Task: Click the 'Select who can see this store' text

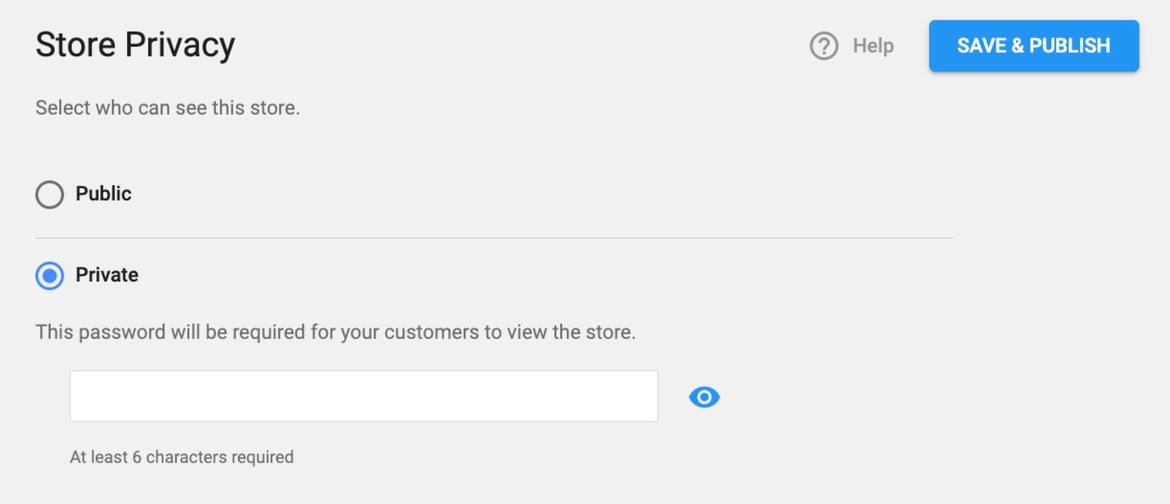Action: click(167, 108)
